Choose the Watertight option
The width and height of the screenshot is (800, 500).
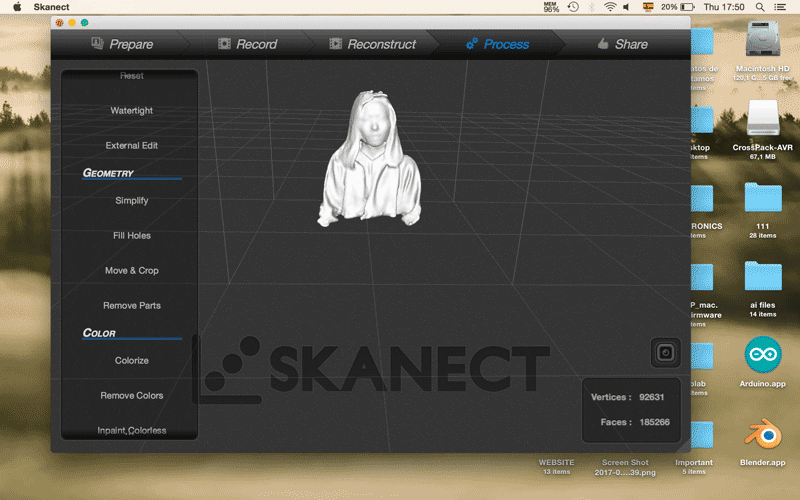[132, 110]
